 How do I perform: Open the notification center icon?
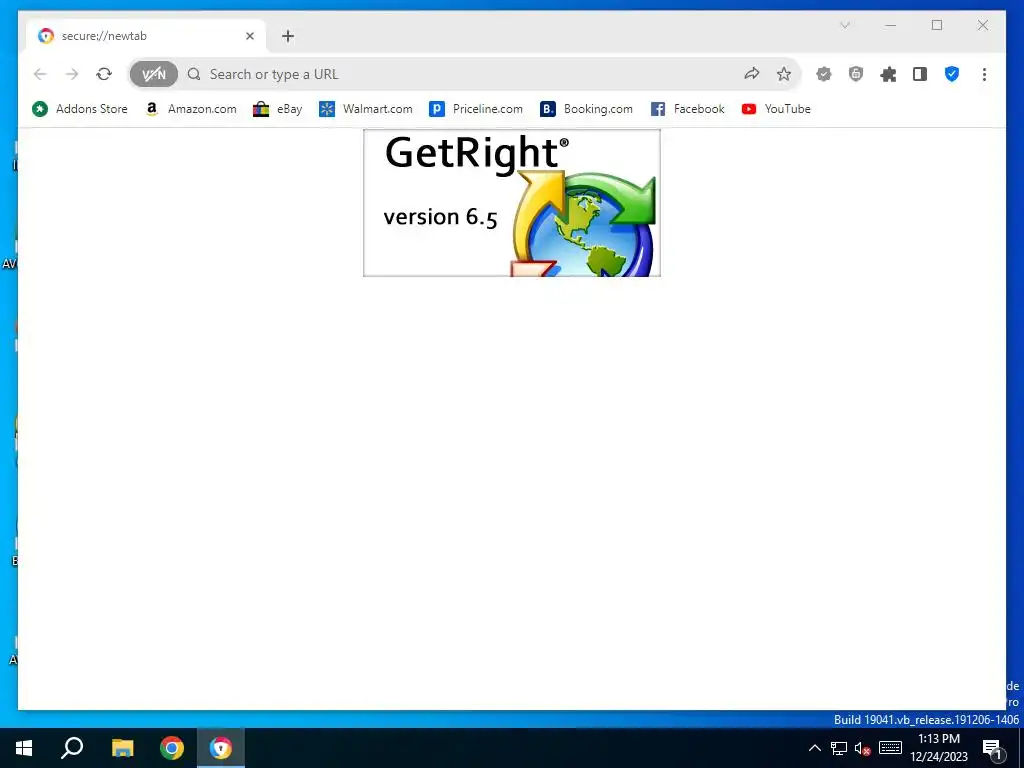pyautogui.click(x=992, y=748)
